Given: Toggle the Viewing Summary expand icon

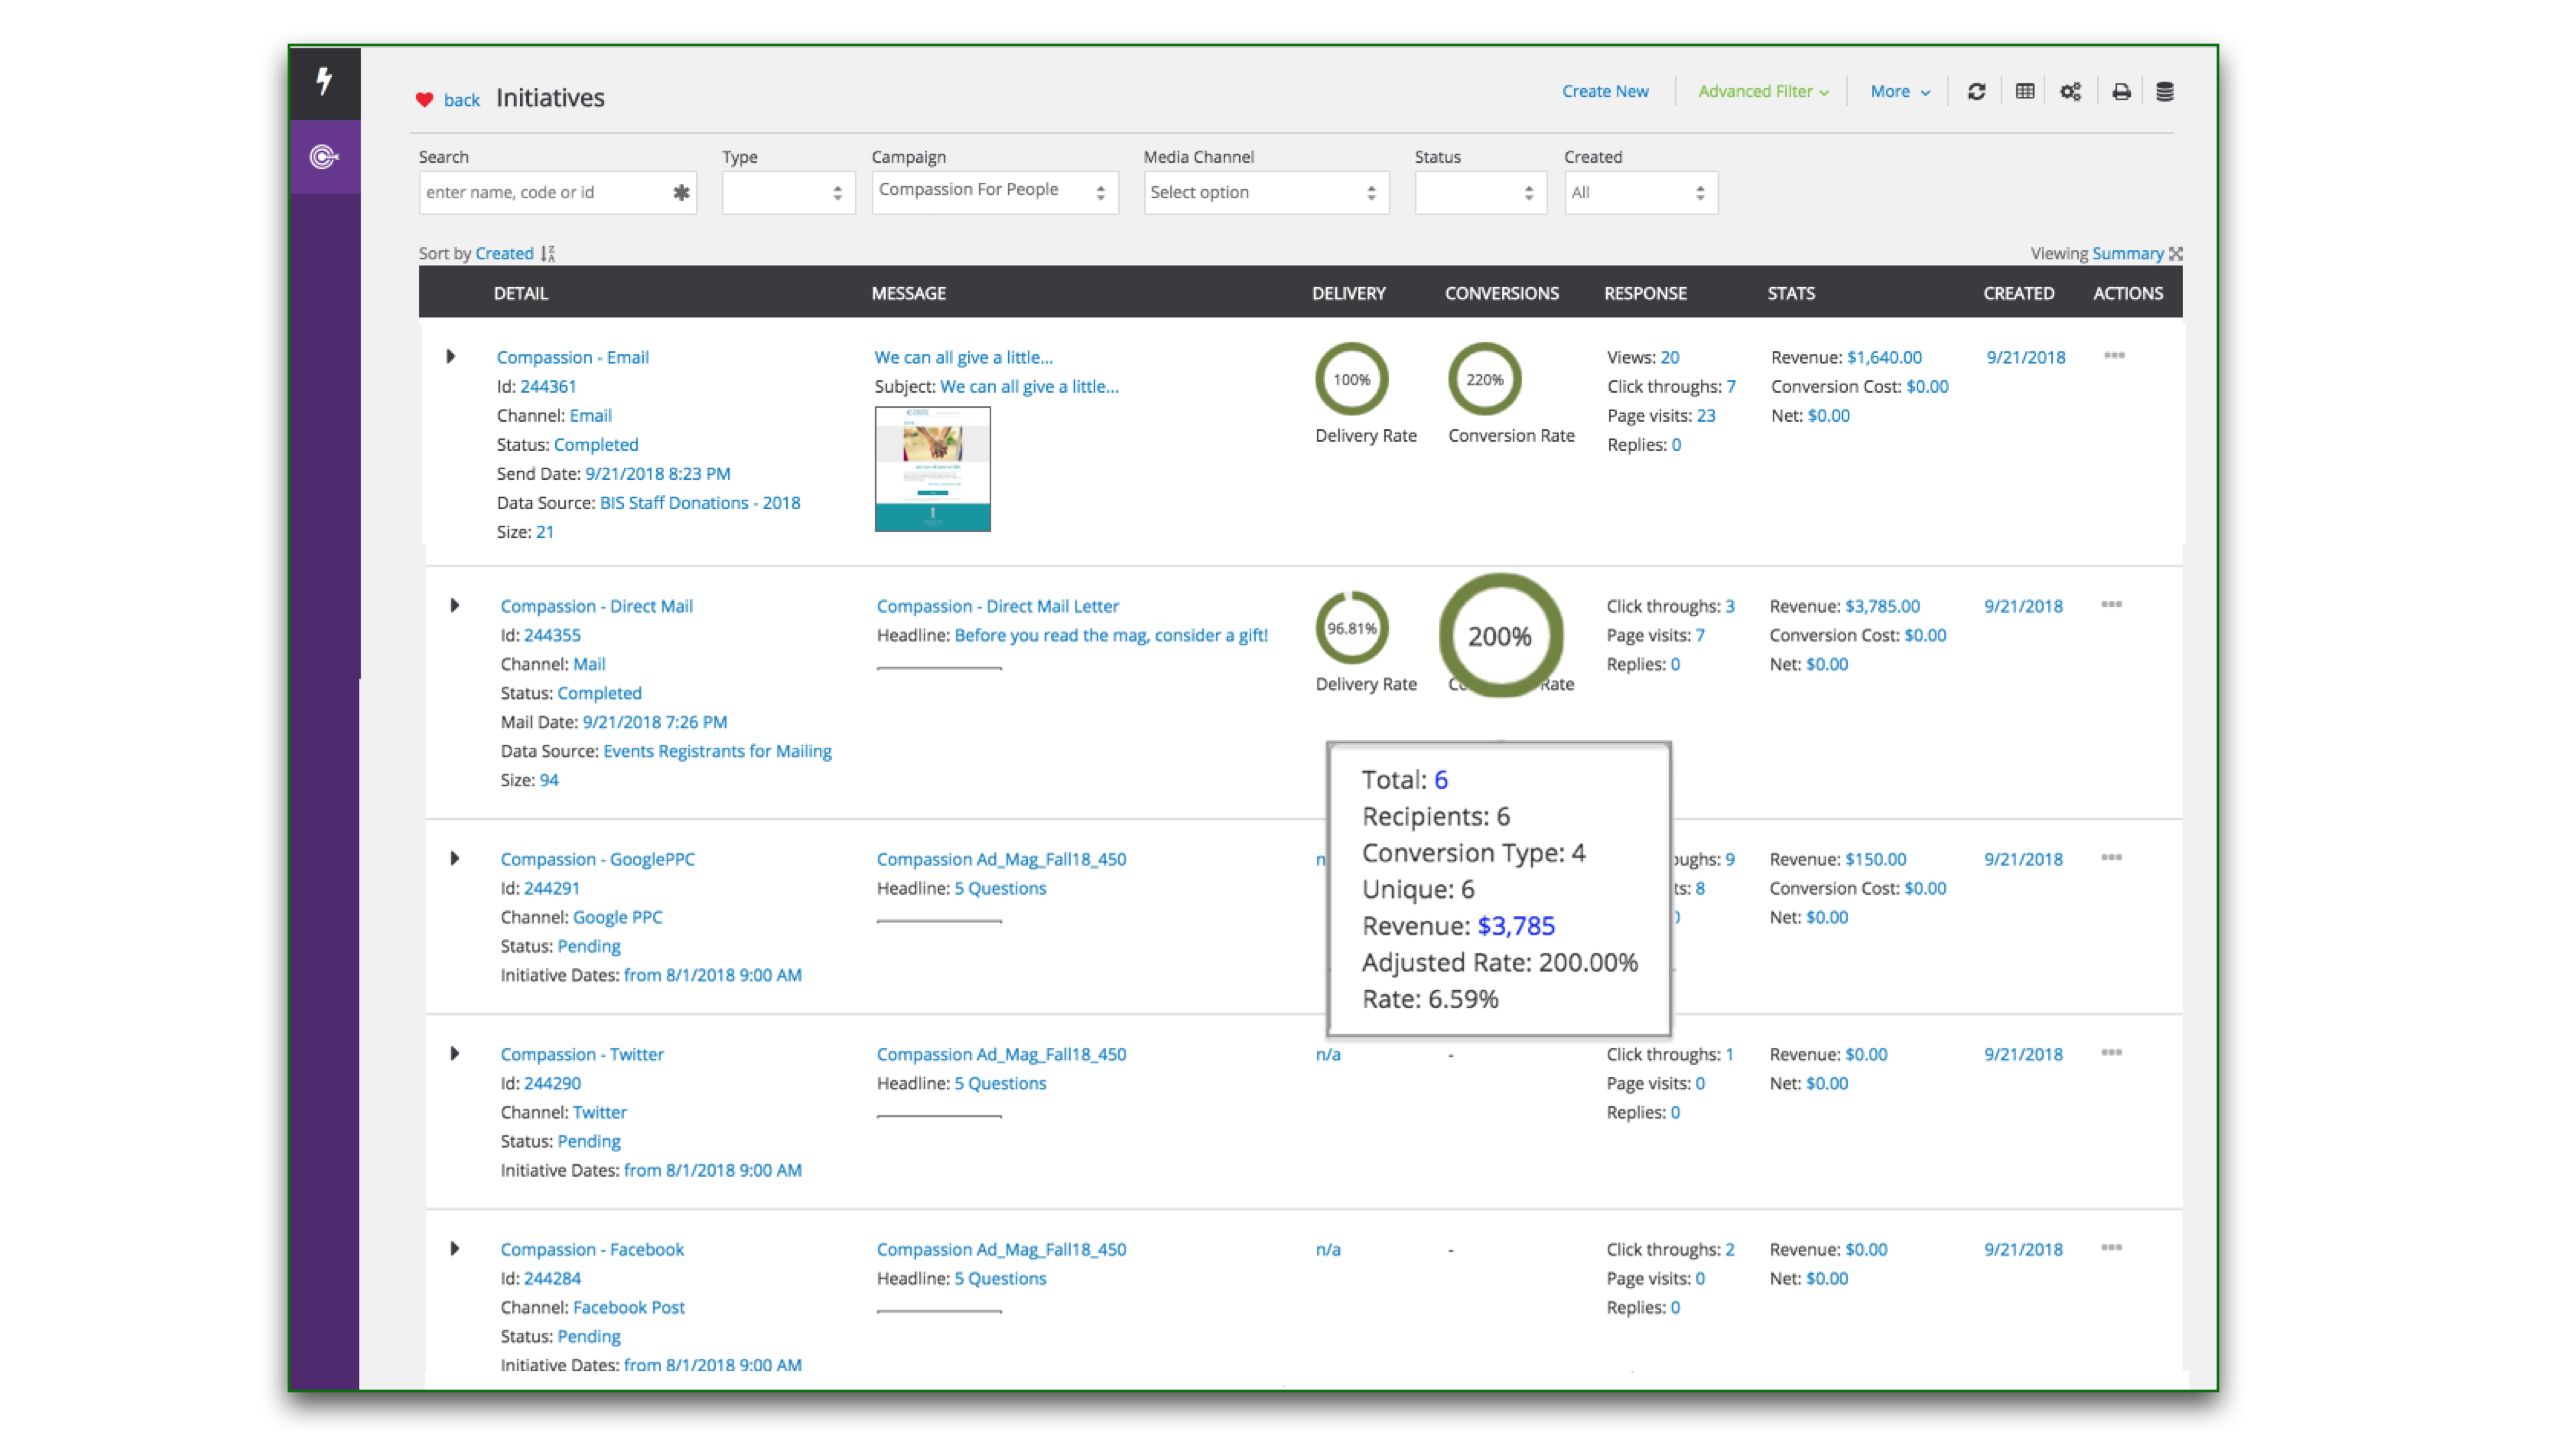Looking at the screenshot, I should 2176,254.
